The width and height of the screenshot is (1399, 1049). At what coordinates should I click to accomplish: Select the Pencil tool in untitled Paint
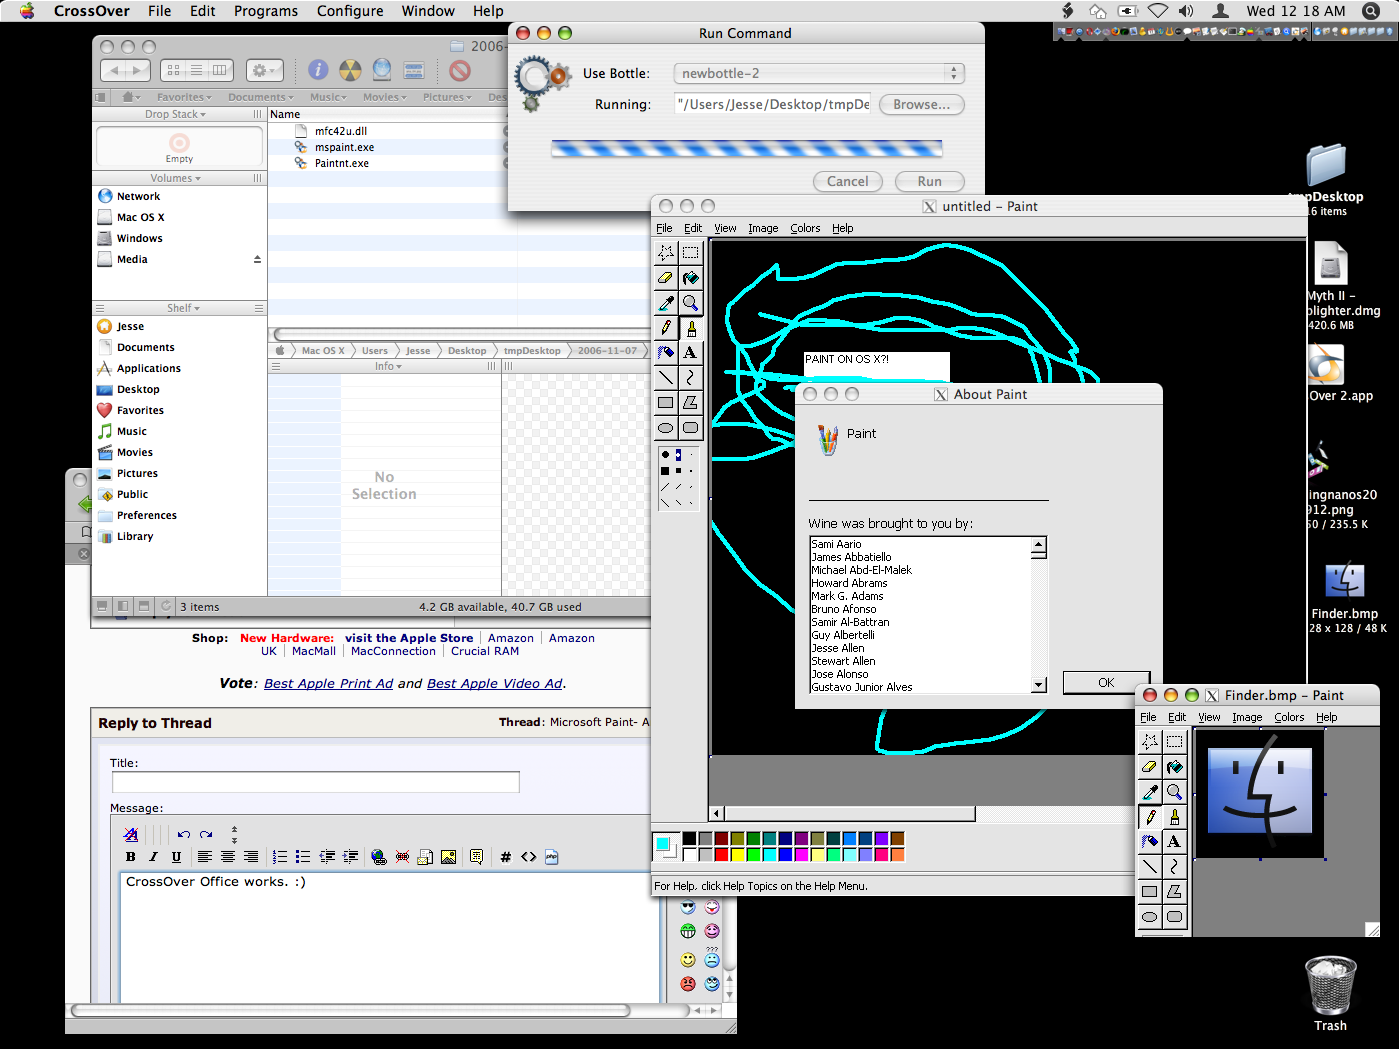point(666,328)
